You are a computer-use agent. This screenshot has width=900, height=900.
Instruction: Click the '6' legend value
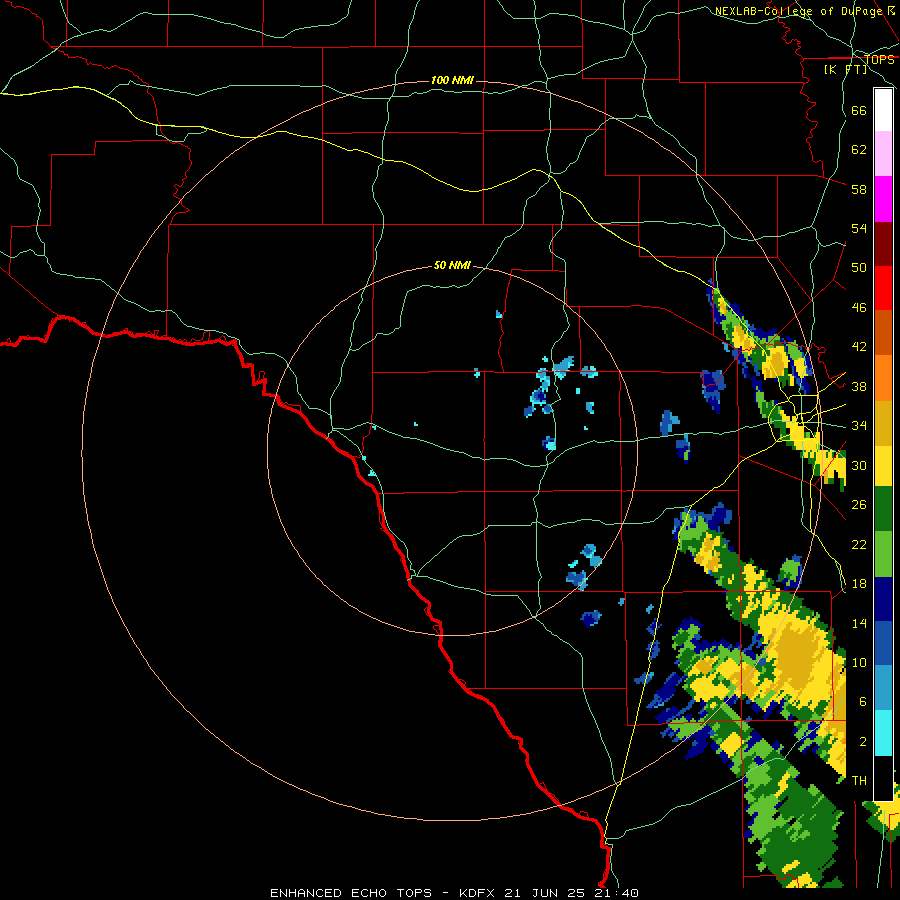(863, 701)
